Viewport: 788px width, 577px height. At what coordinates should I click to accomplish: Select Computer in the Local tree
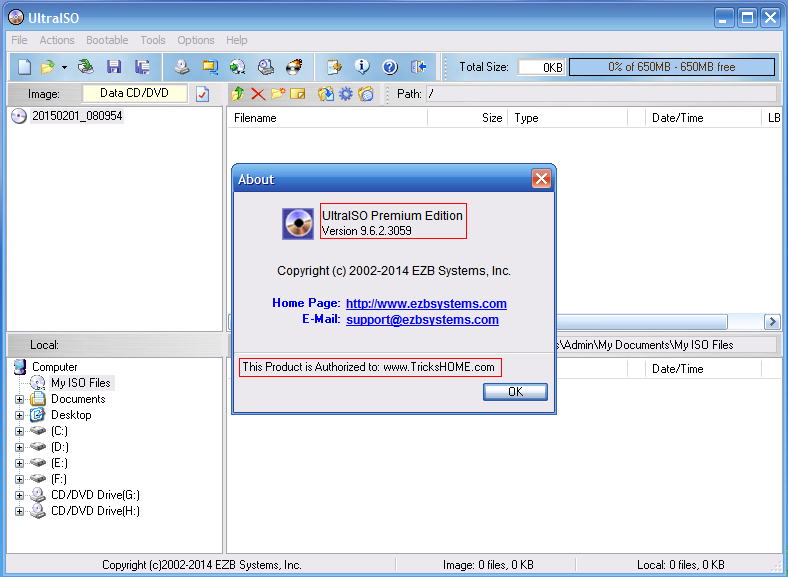(x=54, y=367)
